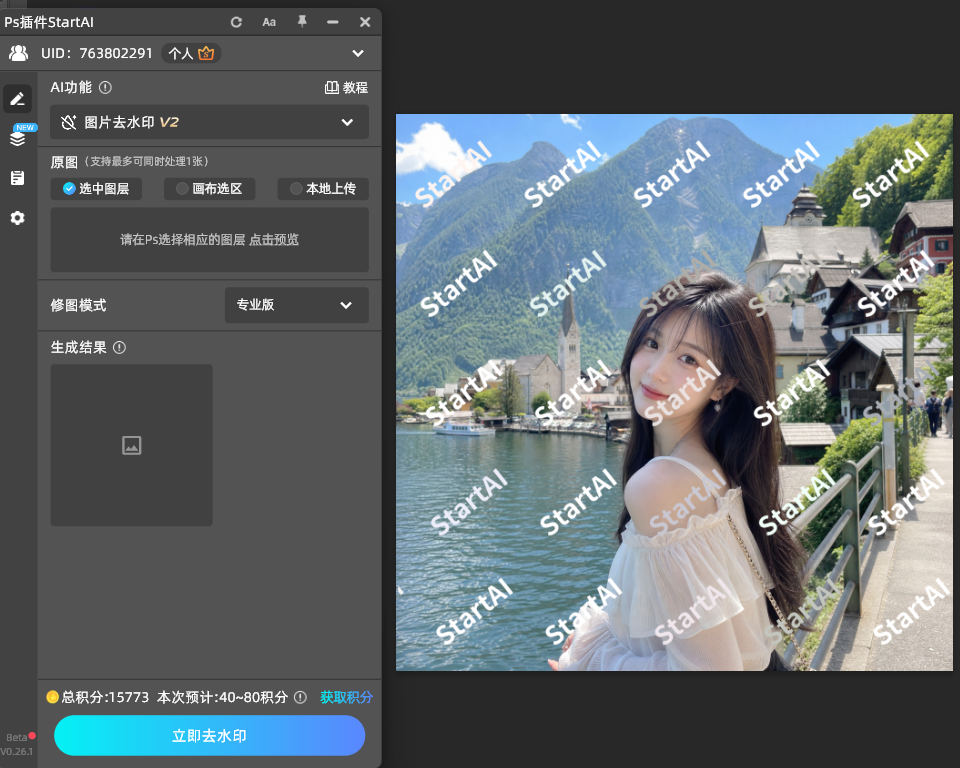
Task: Click the 原图 label
Action: [64, 162]
